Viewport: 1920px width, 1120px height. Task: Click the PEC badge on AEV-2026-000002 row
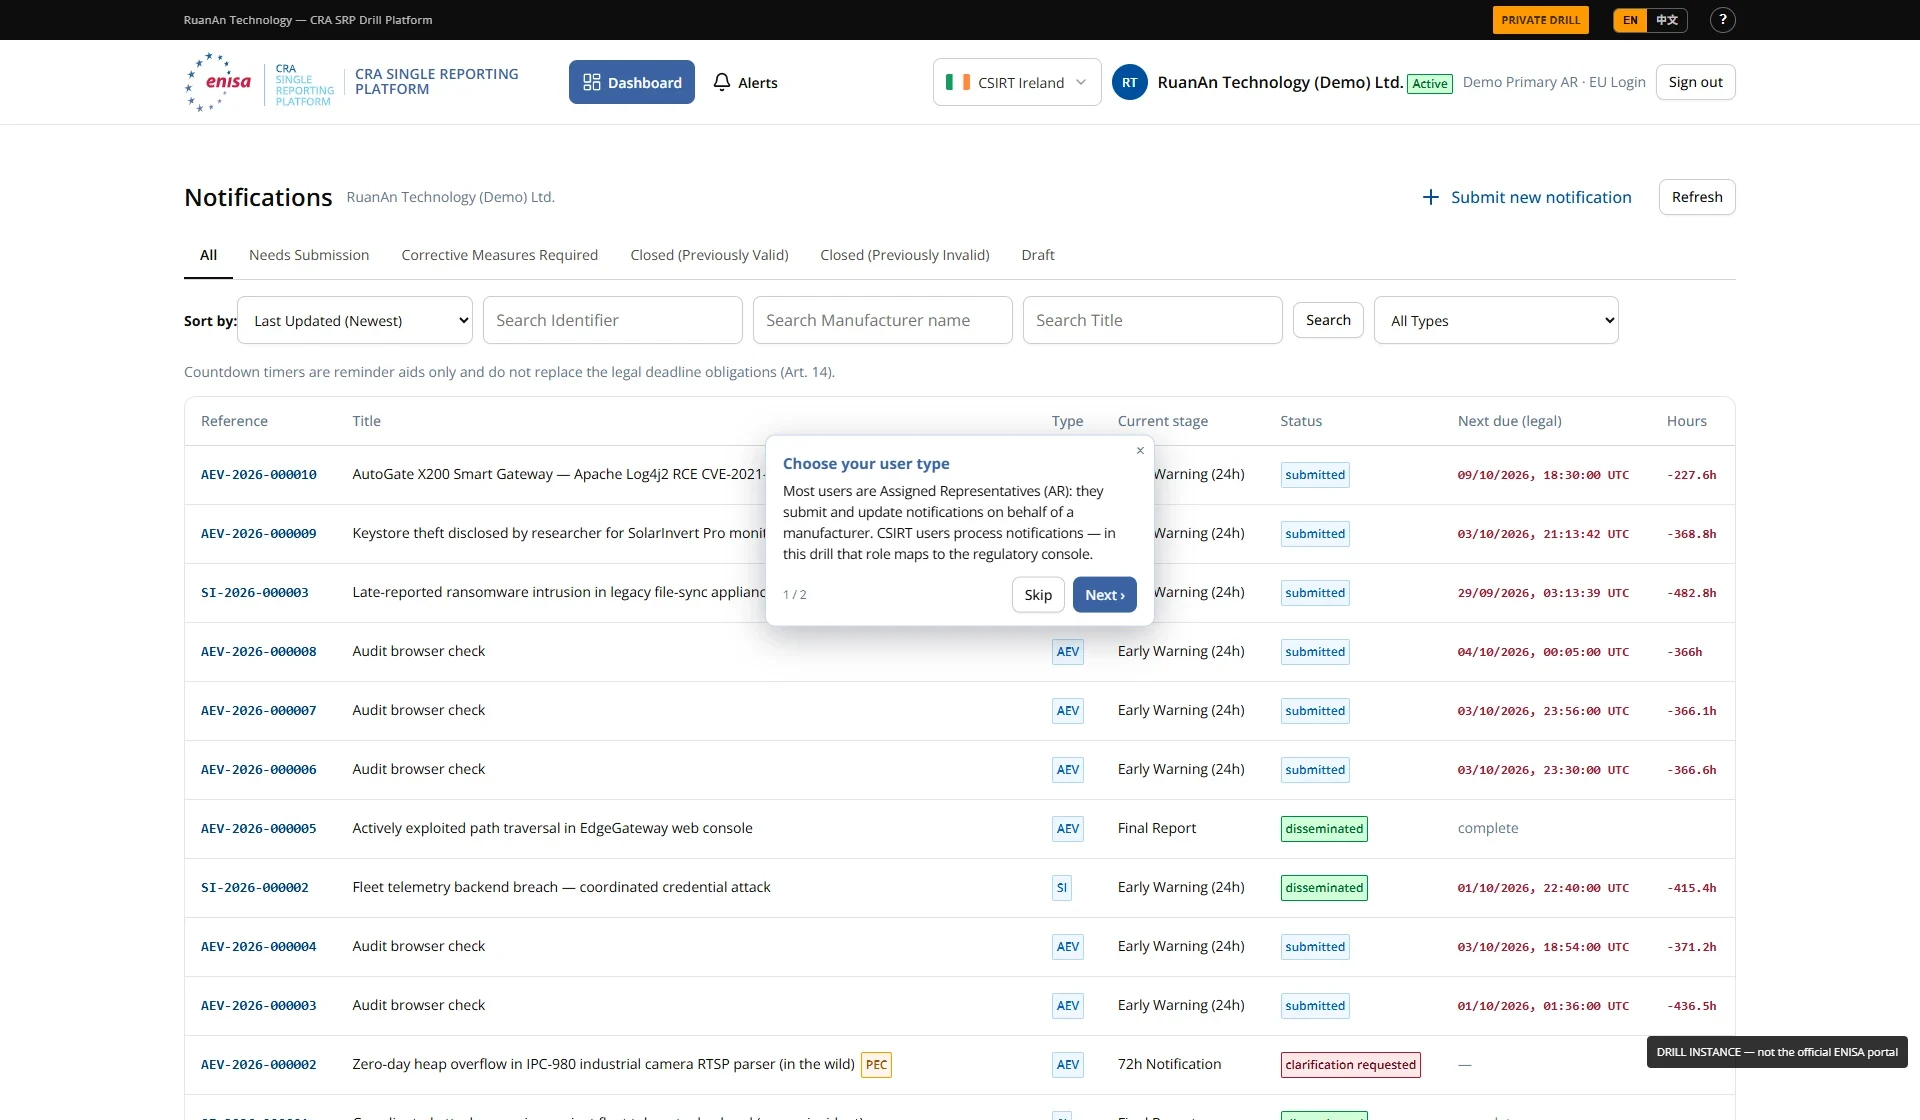click(x=876, y=1065)
